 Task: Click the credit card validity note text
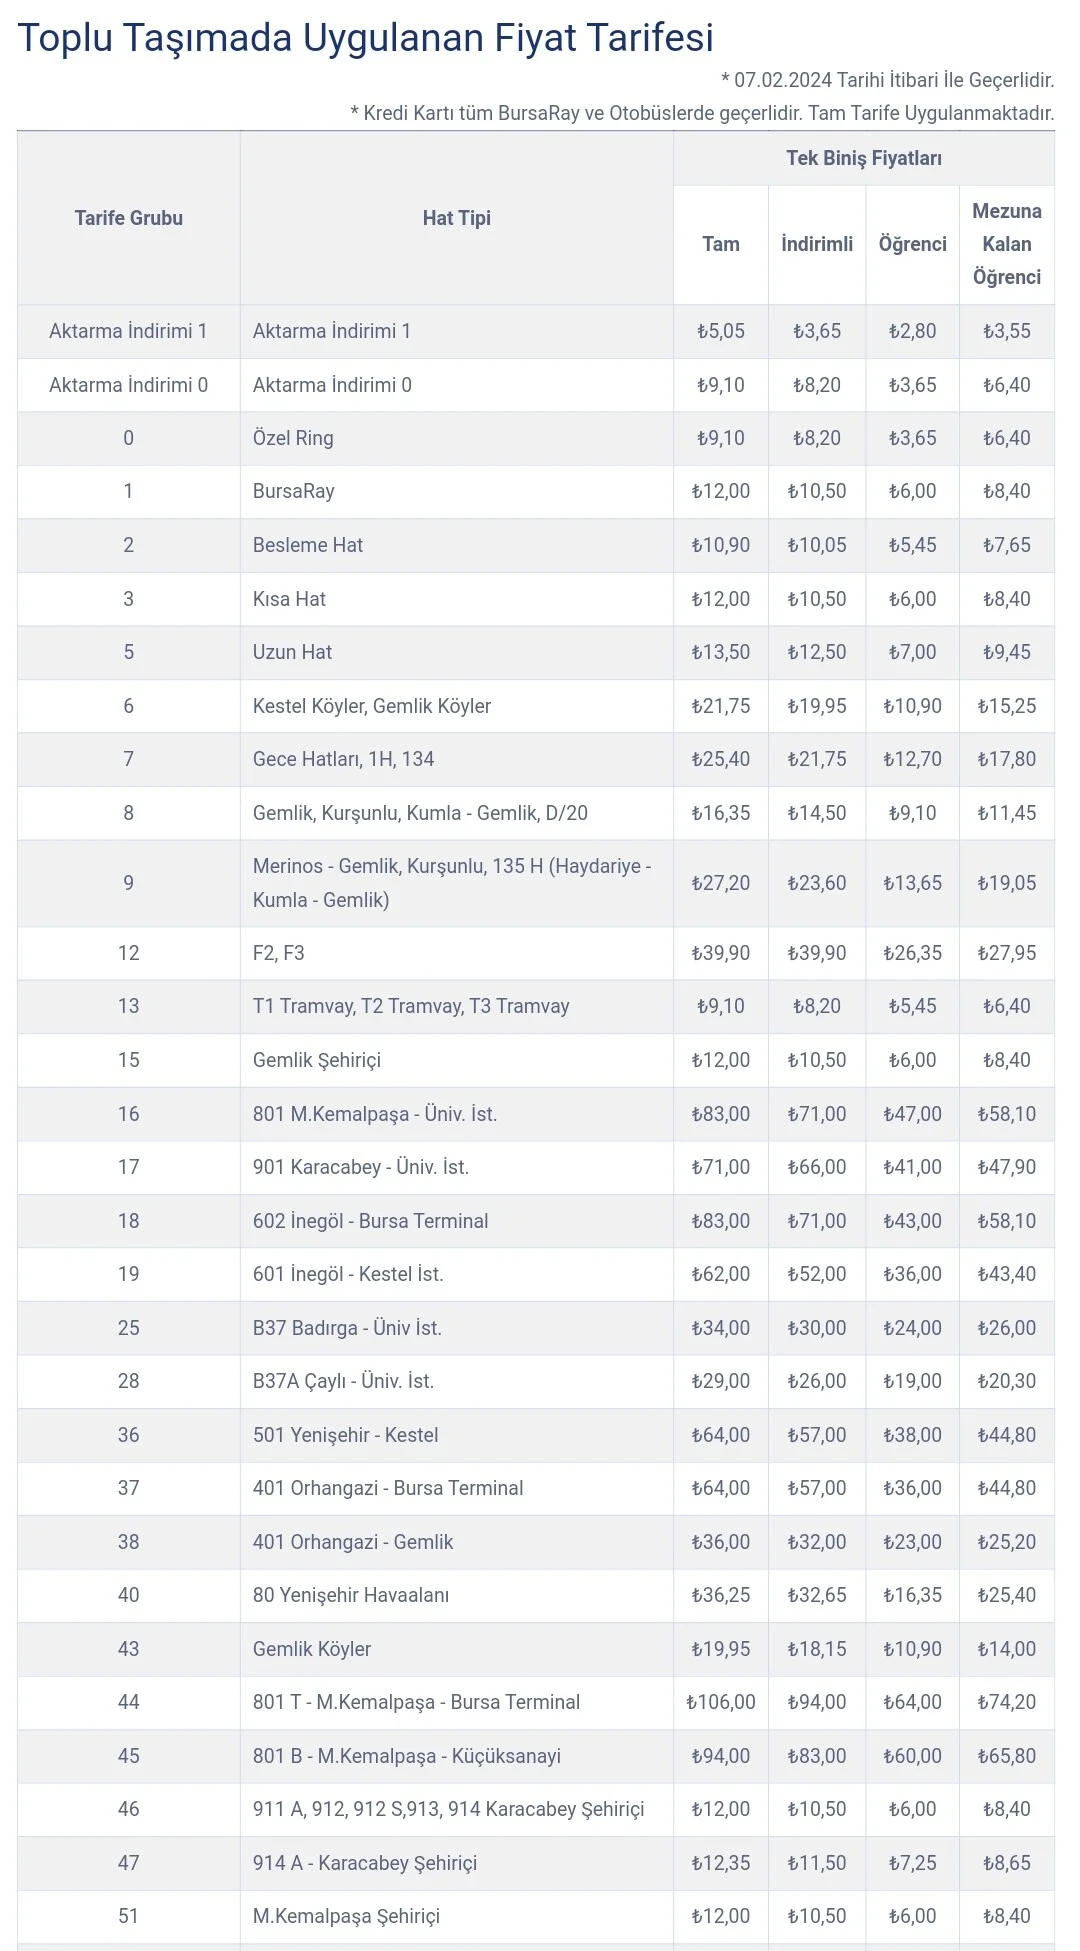click(702, 113)
